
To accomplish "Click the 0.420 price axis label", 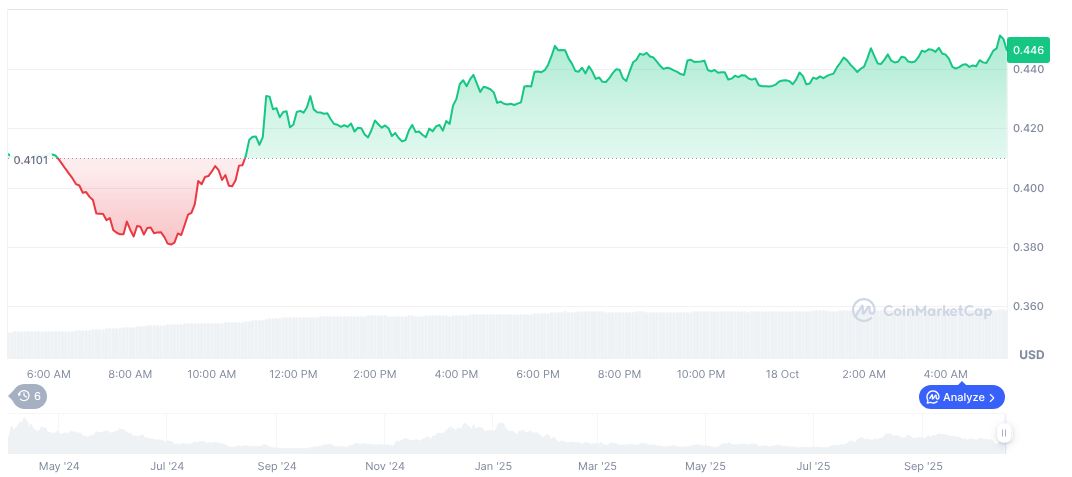I will [x=1027, y=129].
